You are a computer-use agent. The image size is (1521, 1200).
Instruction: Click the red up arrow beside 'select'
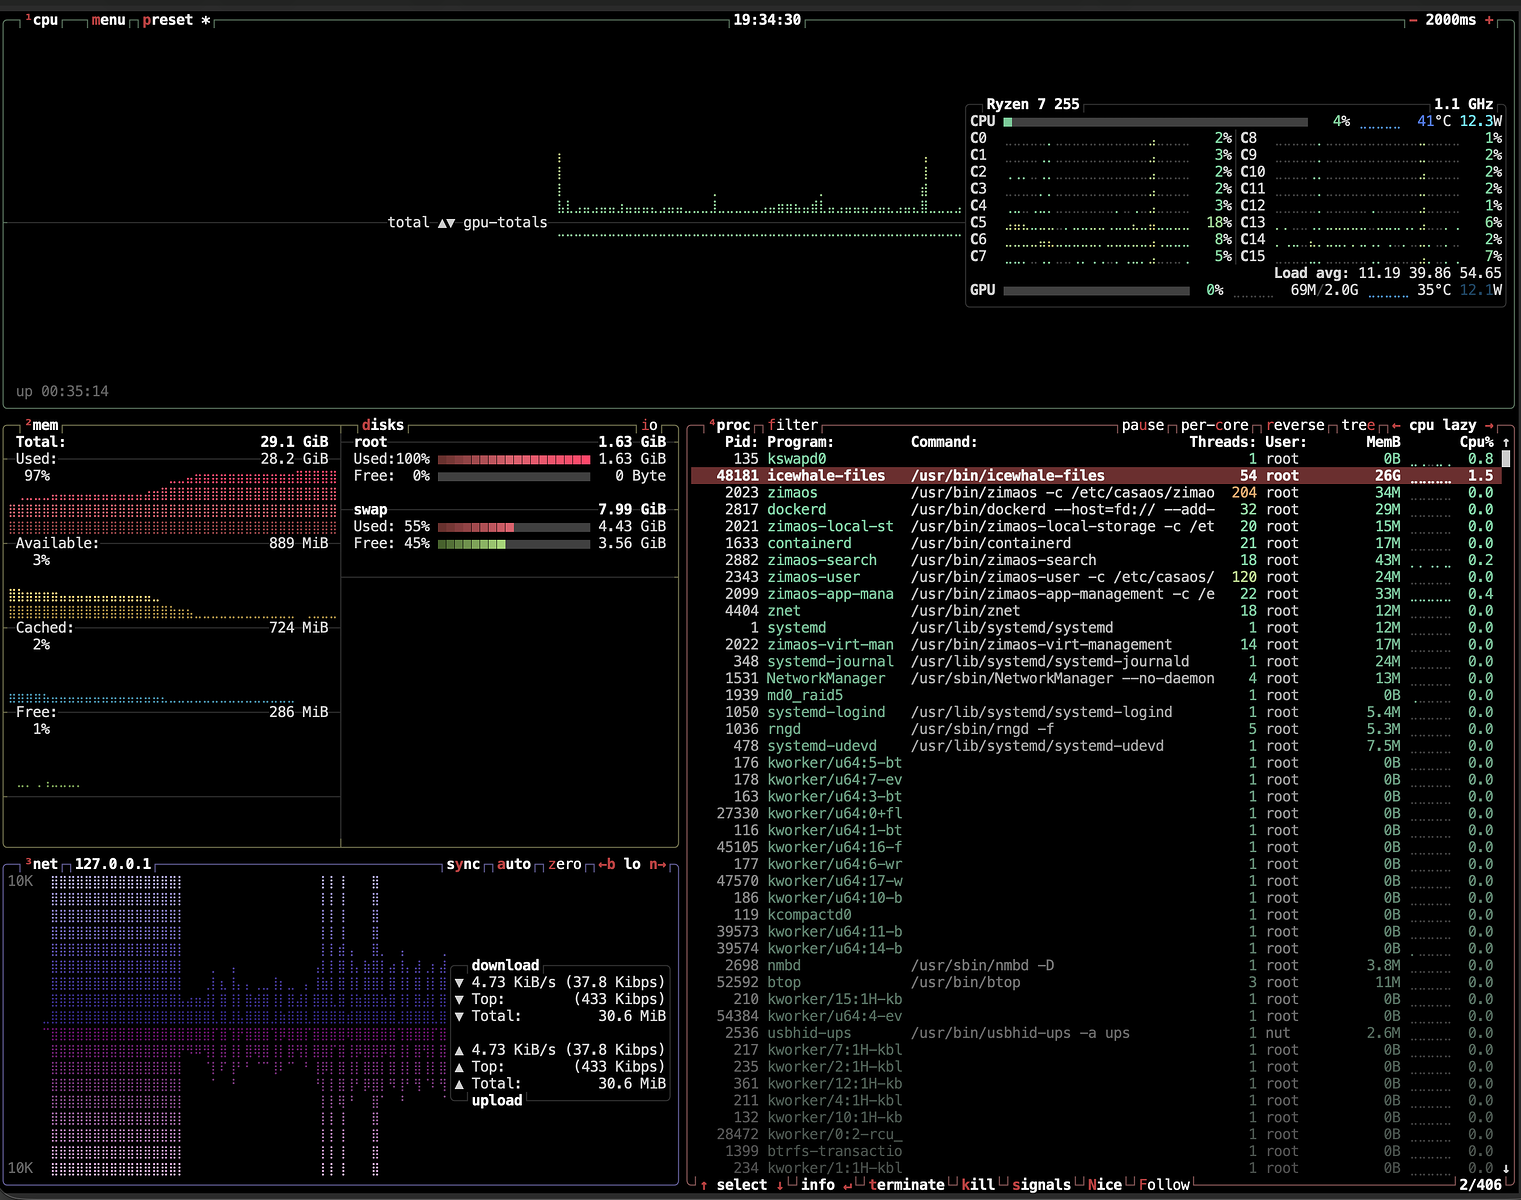click(704, 1185)
